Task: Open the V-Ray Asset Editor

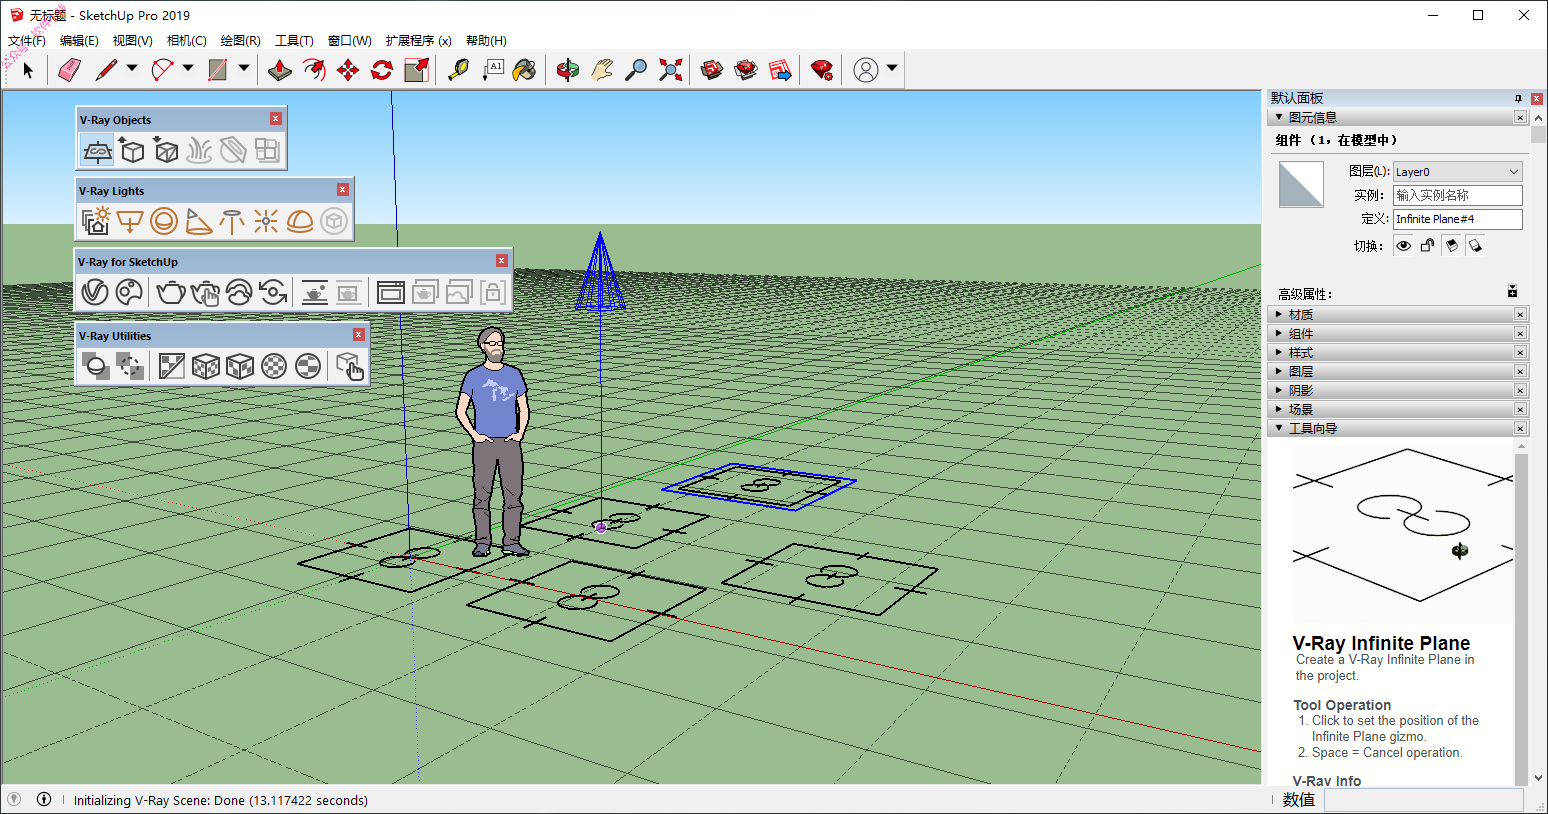Action: click(x=95, y=292)
